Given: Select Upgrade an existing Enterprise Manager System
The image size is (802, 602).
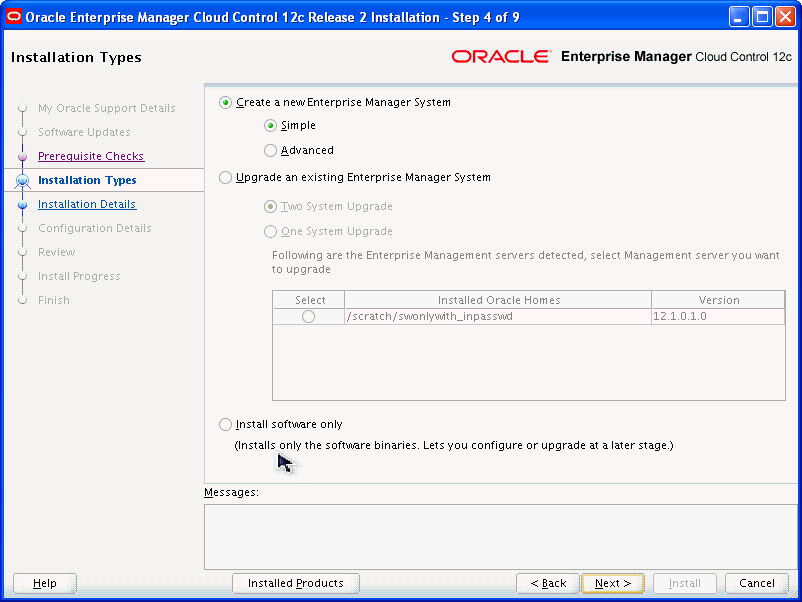Looking at the screenshot, I should [x=225, y=177].
